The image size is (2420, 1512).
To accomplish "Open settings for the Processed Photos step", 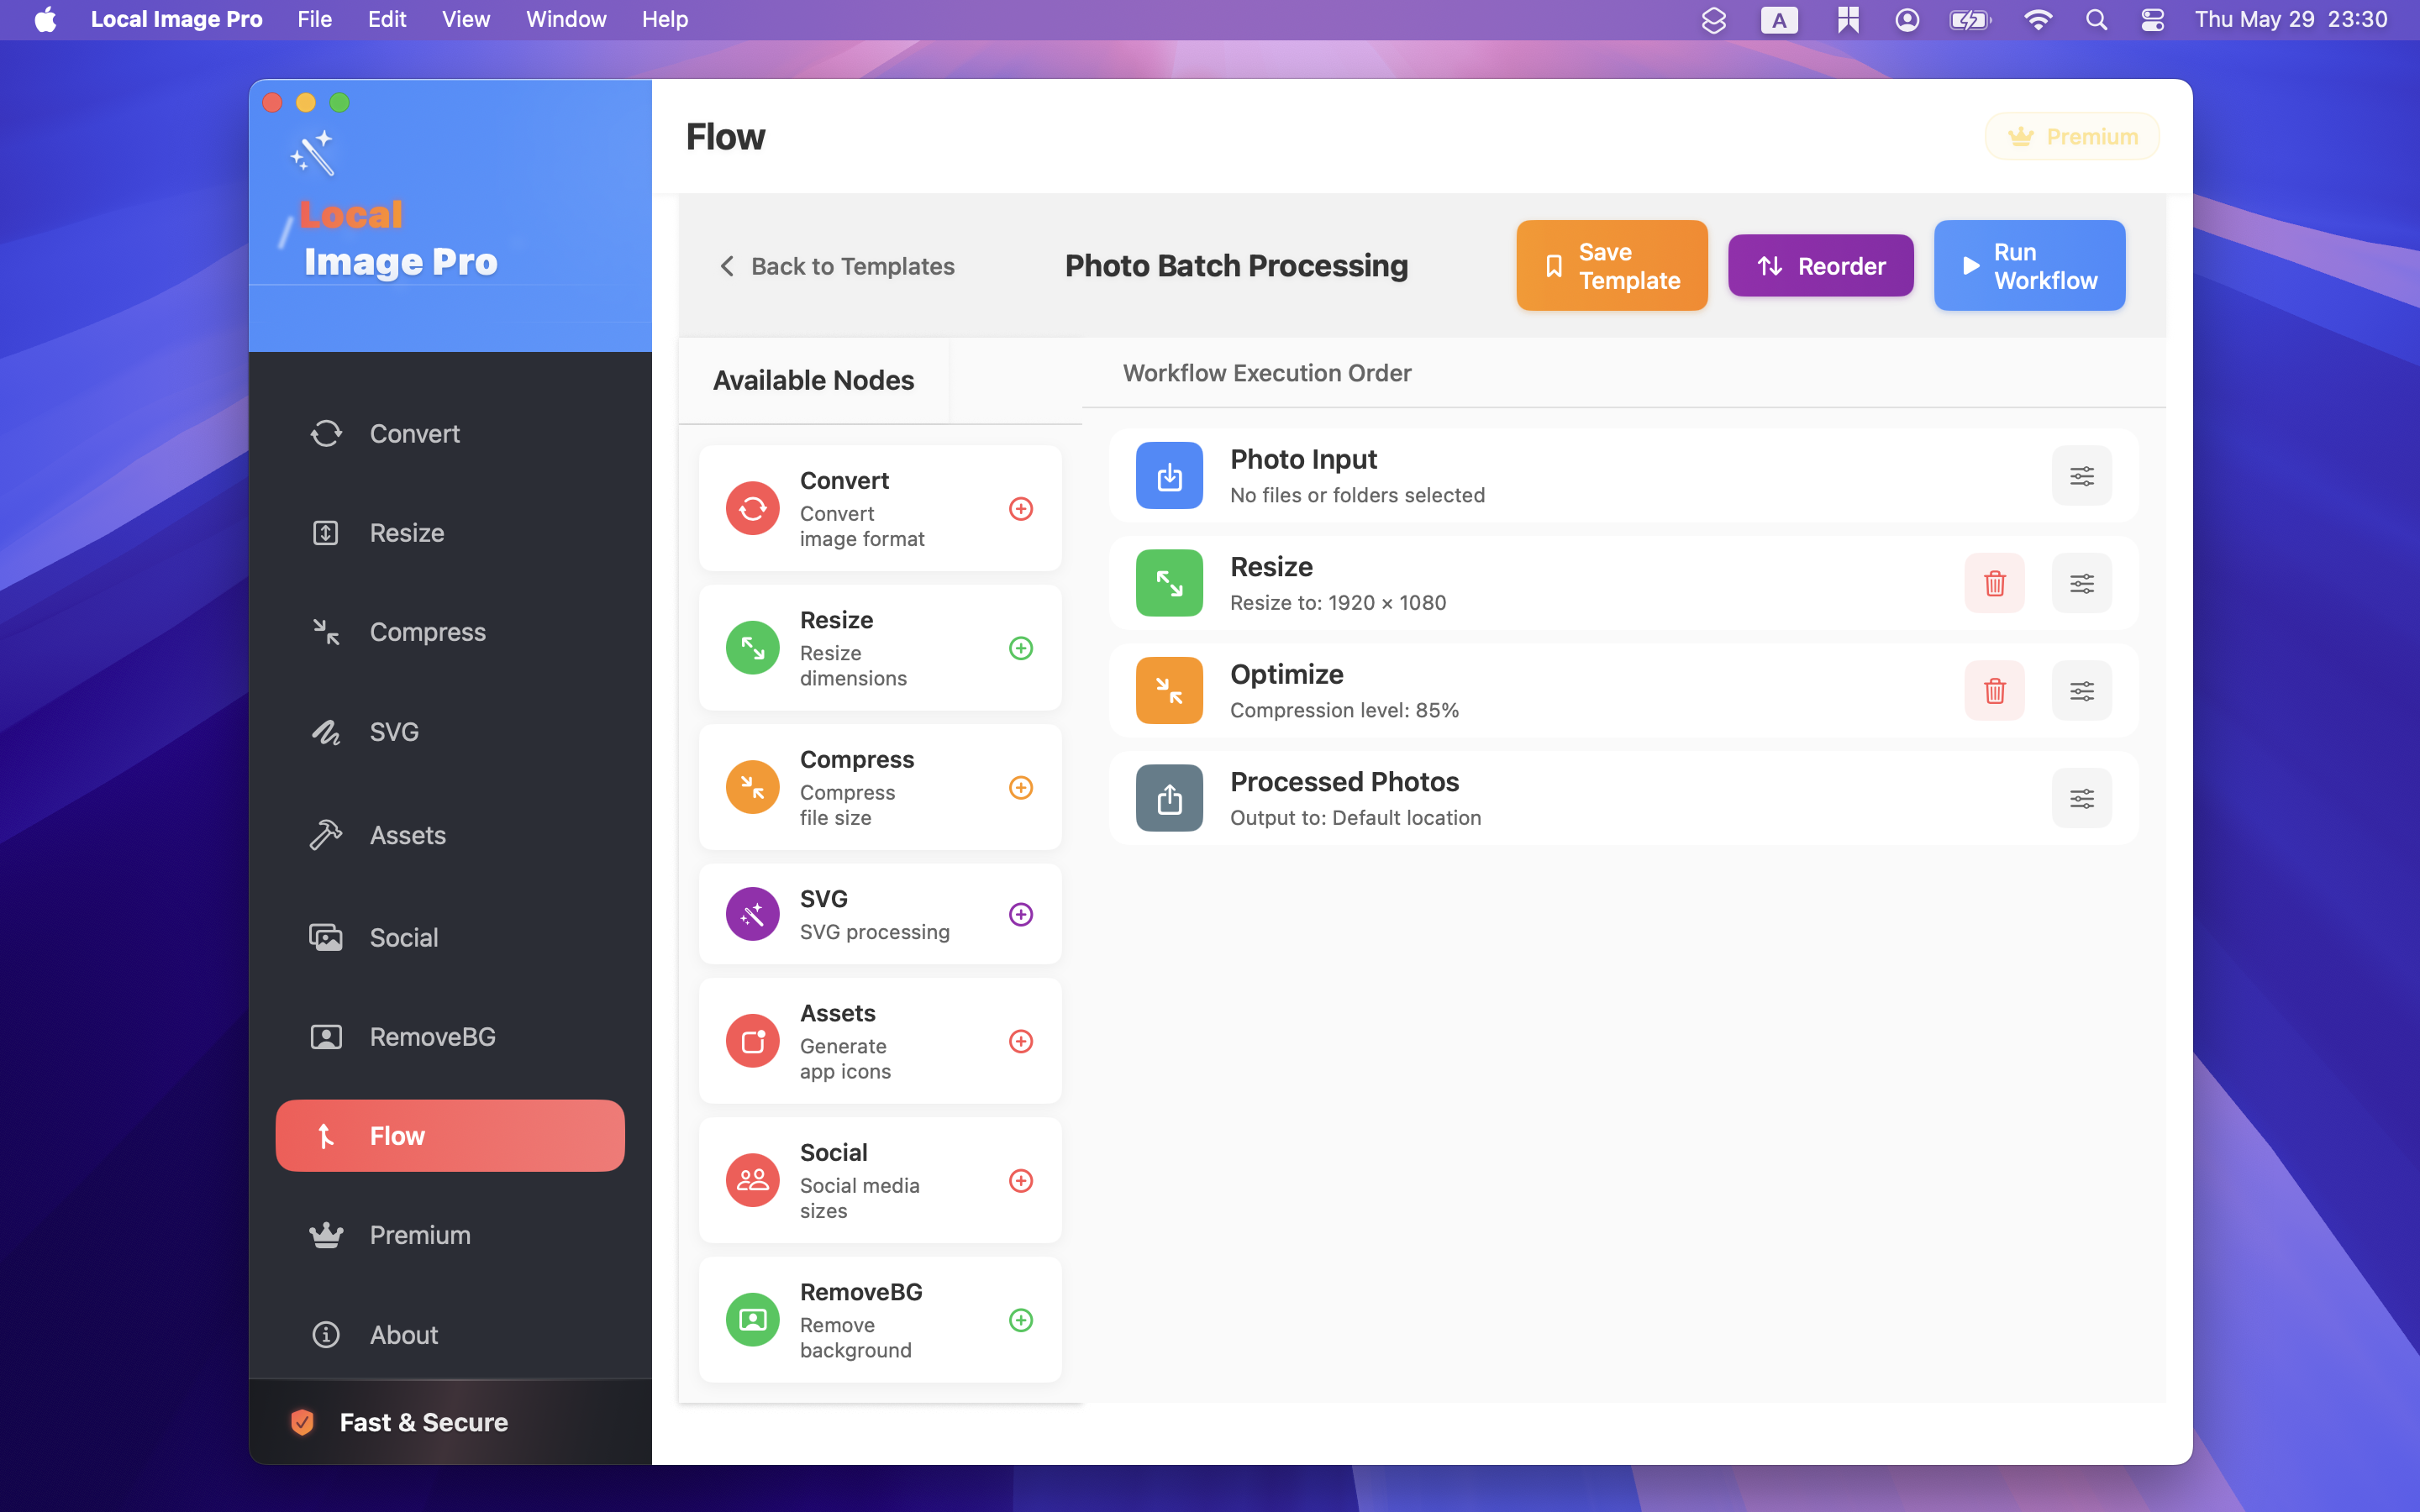I will pyautogui.click(x=2081, y=798).
